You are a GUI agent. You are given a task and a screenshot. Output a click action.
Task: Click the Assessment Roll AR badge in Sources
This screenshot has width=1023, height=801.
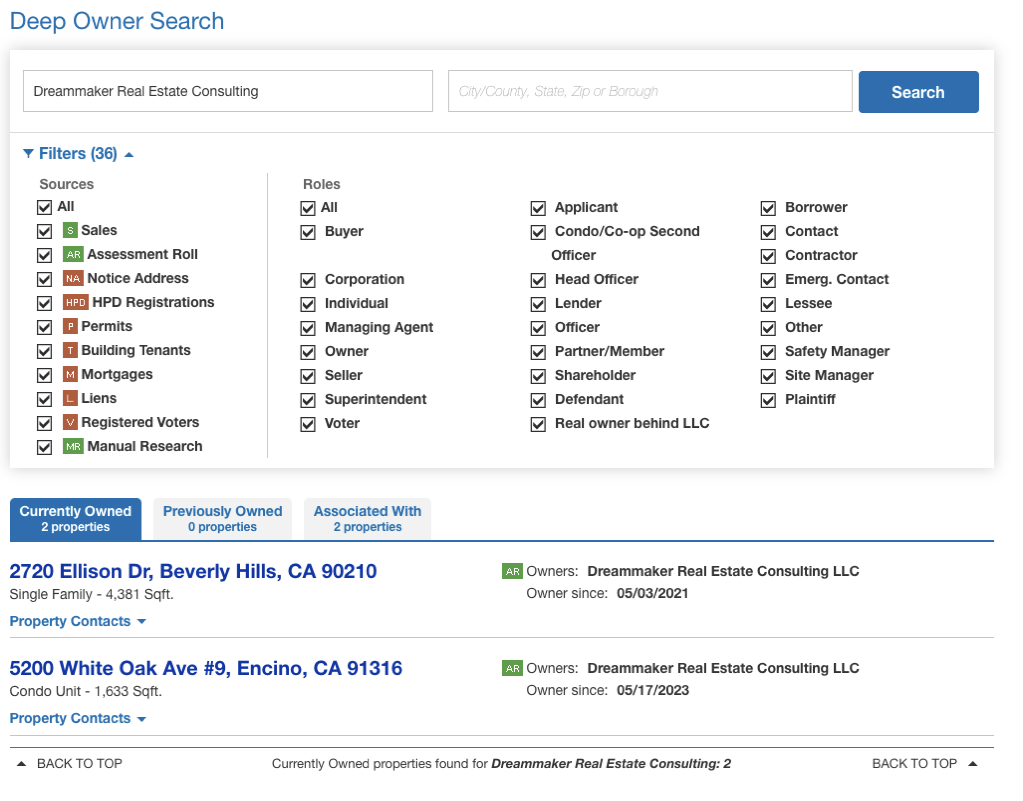click(x=73, y=254)
